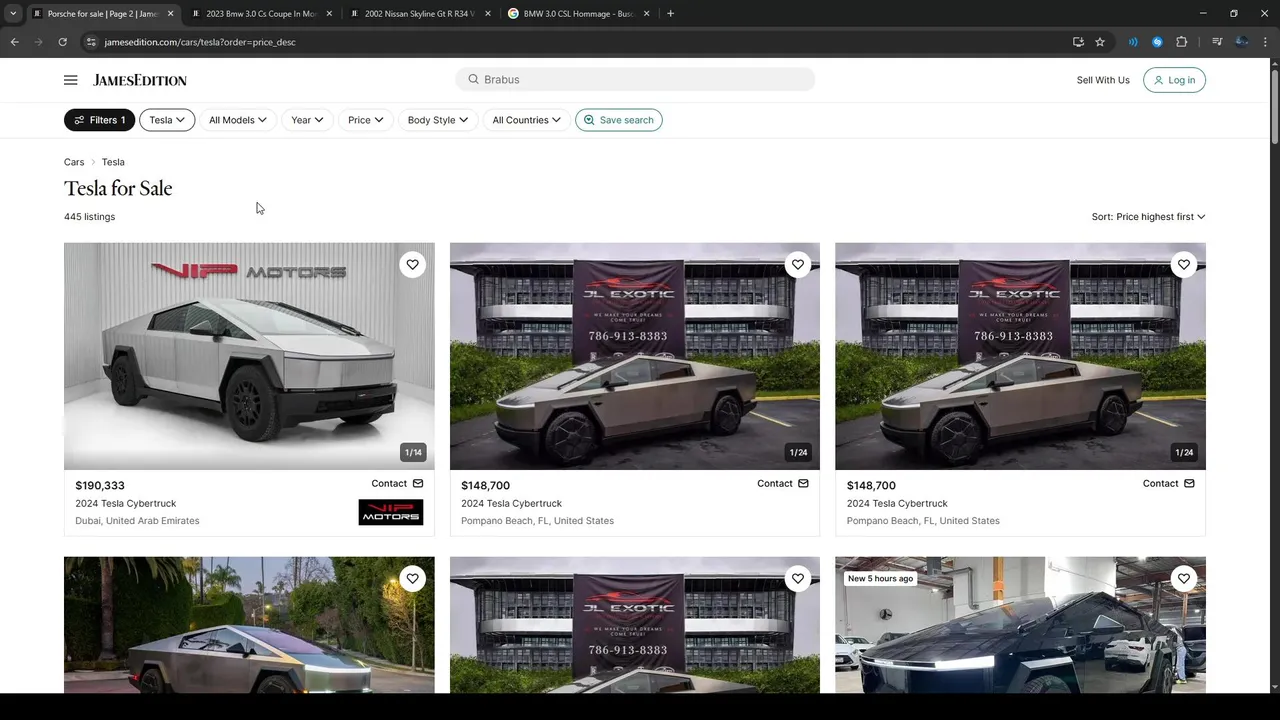The height and width of the screenshot is (720, 1280).
Task: Open the hamburger menu beside JamesEdition logo
Action: pyautogui.click(x=70, y=80)
